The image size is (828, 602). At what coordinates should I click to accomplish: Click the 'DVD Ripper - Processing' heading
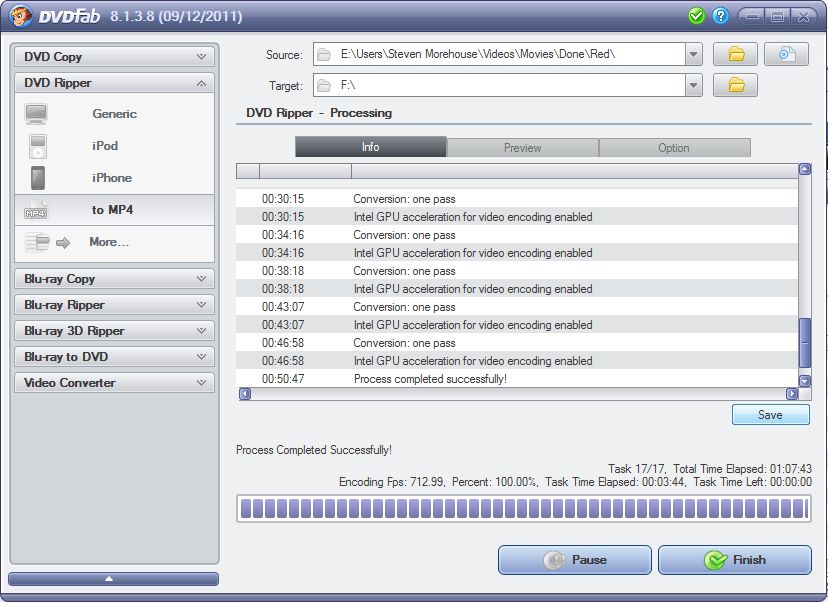point(319,113)
